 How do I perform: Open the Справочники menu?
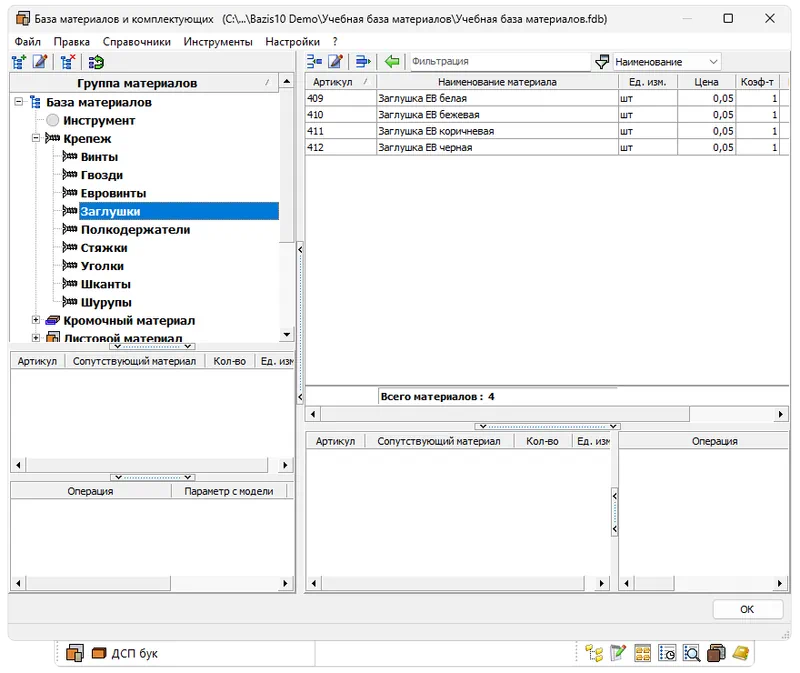[137, 41]
